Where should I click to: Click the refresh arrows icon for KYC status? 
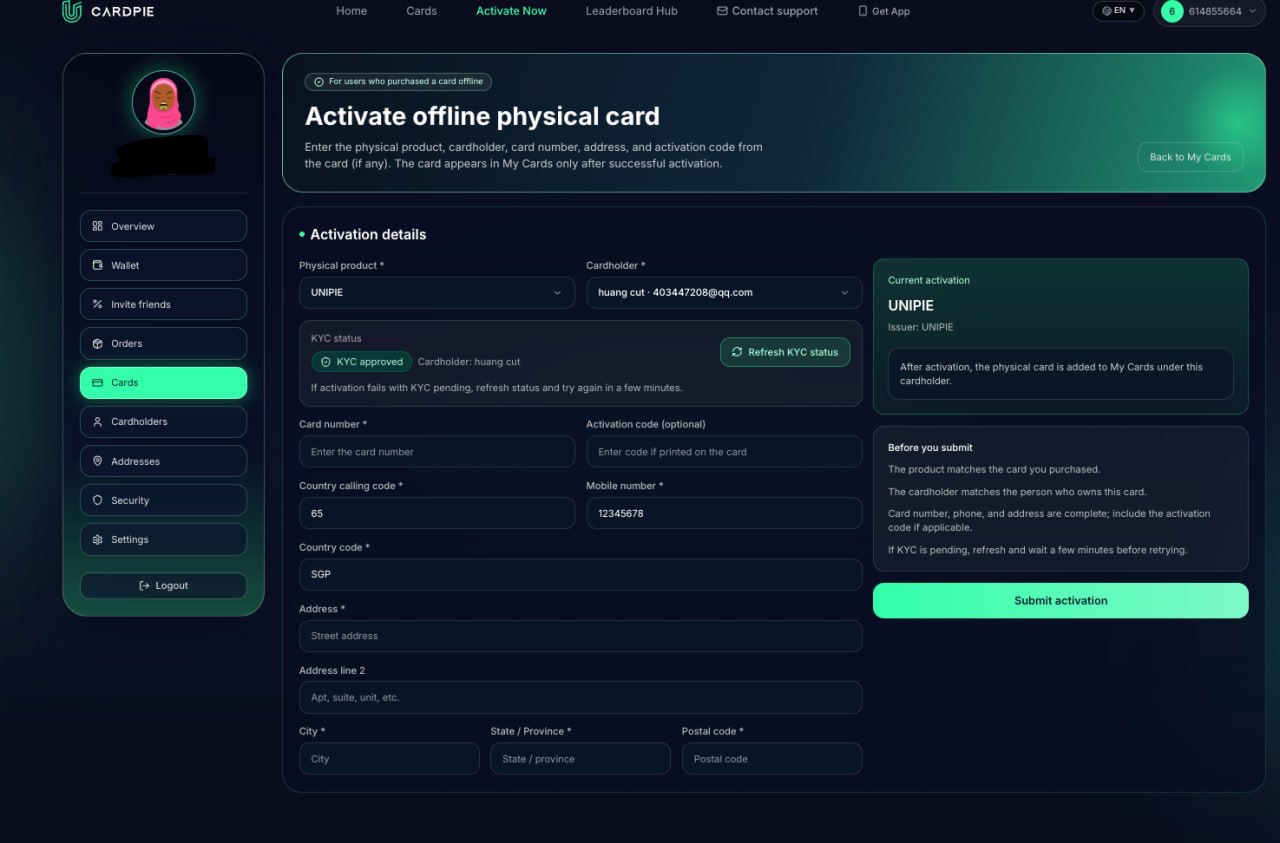point(737,352)
